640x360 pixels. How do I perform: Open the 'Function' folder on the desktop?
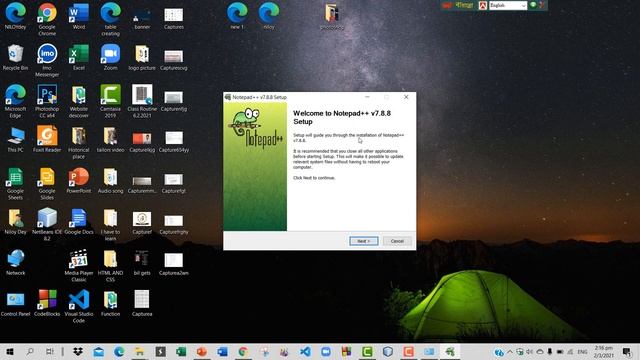tap(110, 303)
